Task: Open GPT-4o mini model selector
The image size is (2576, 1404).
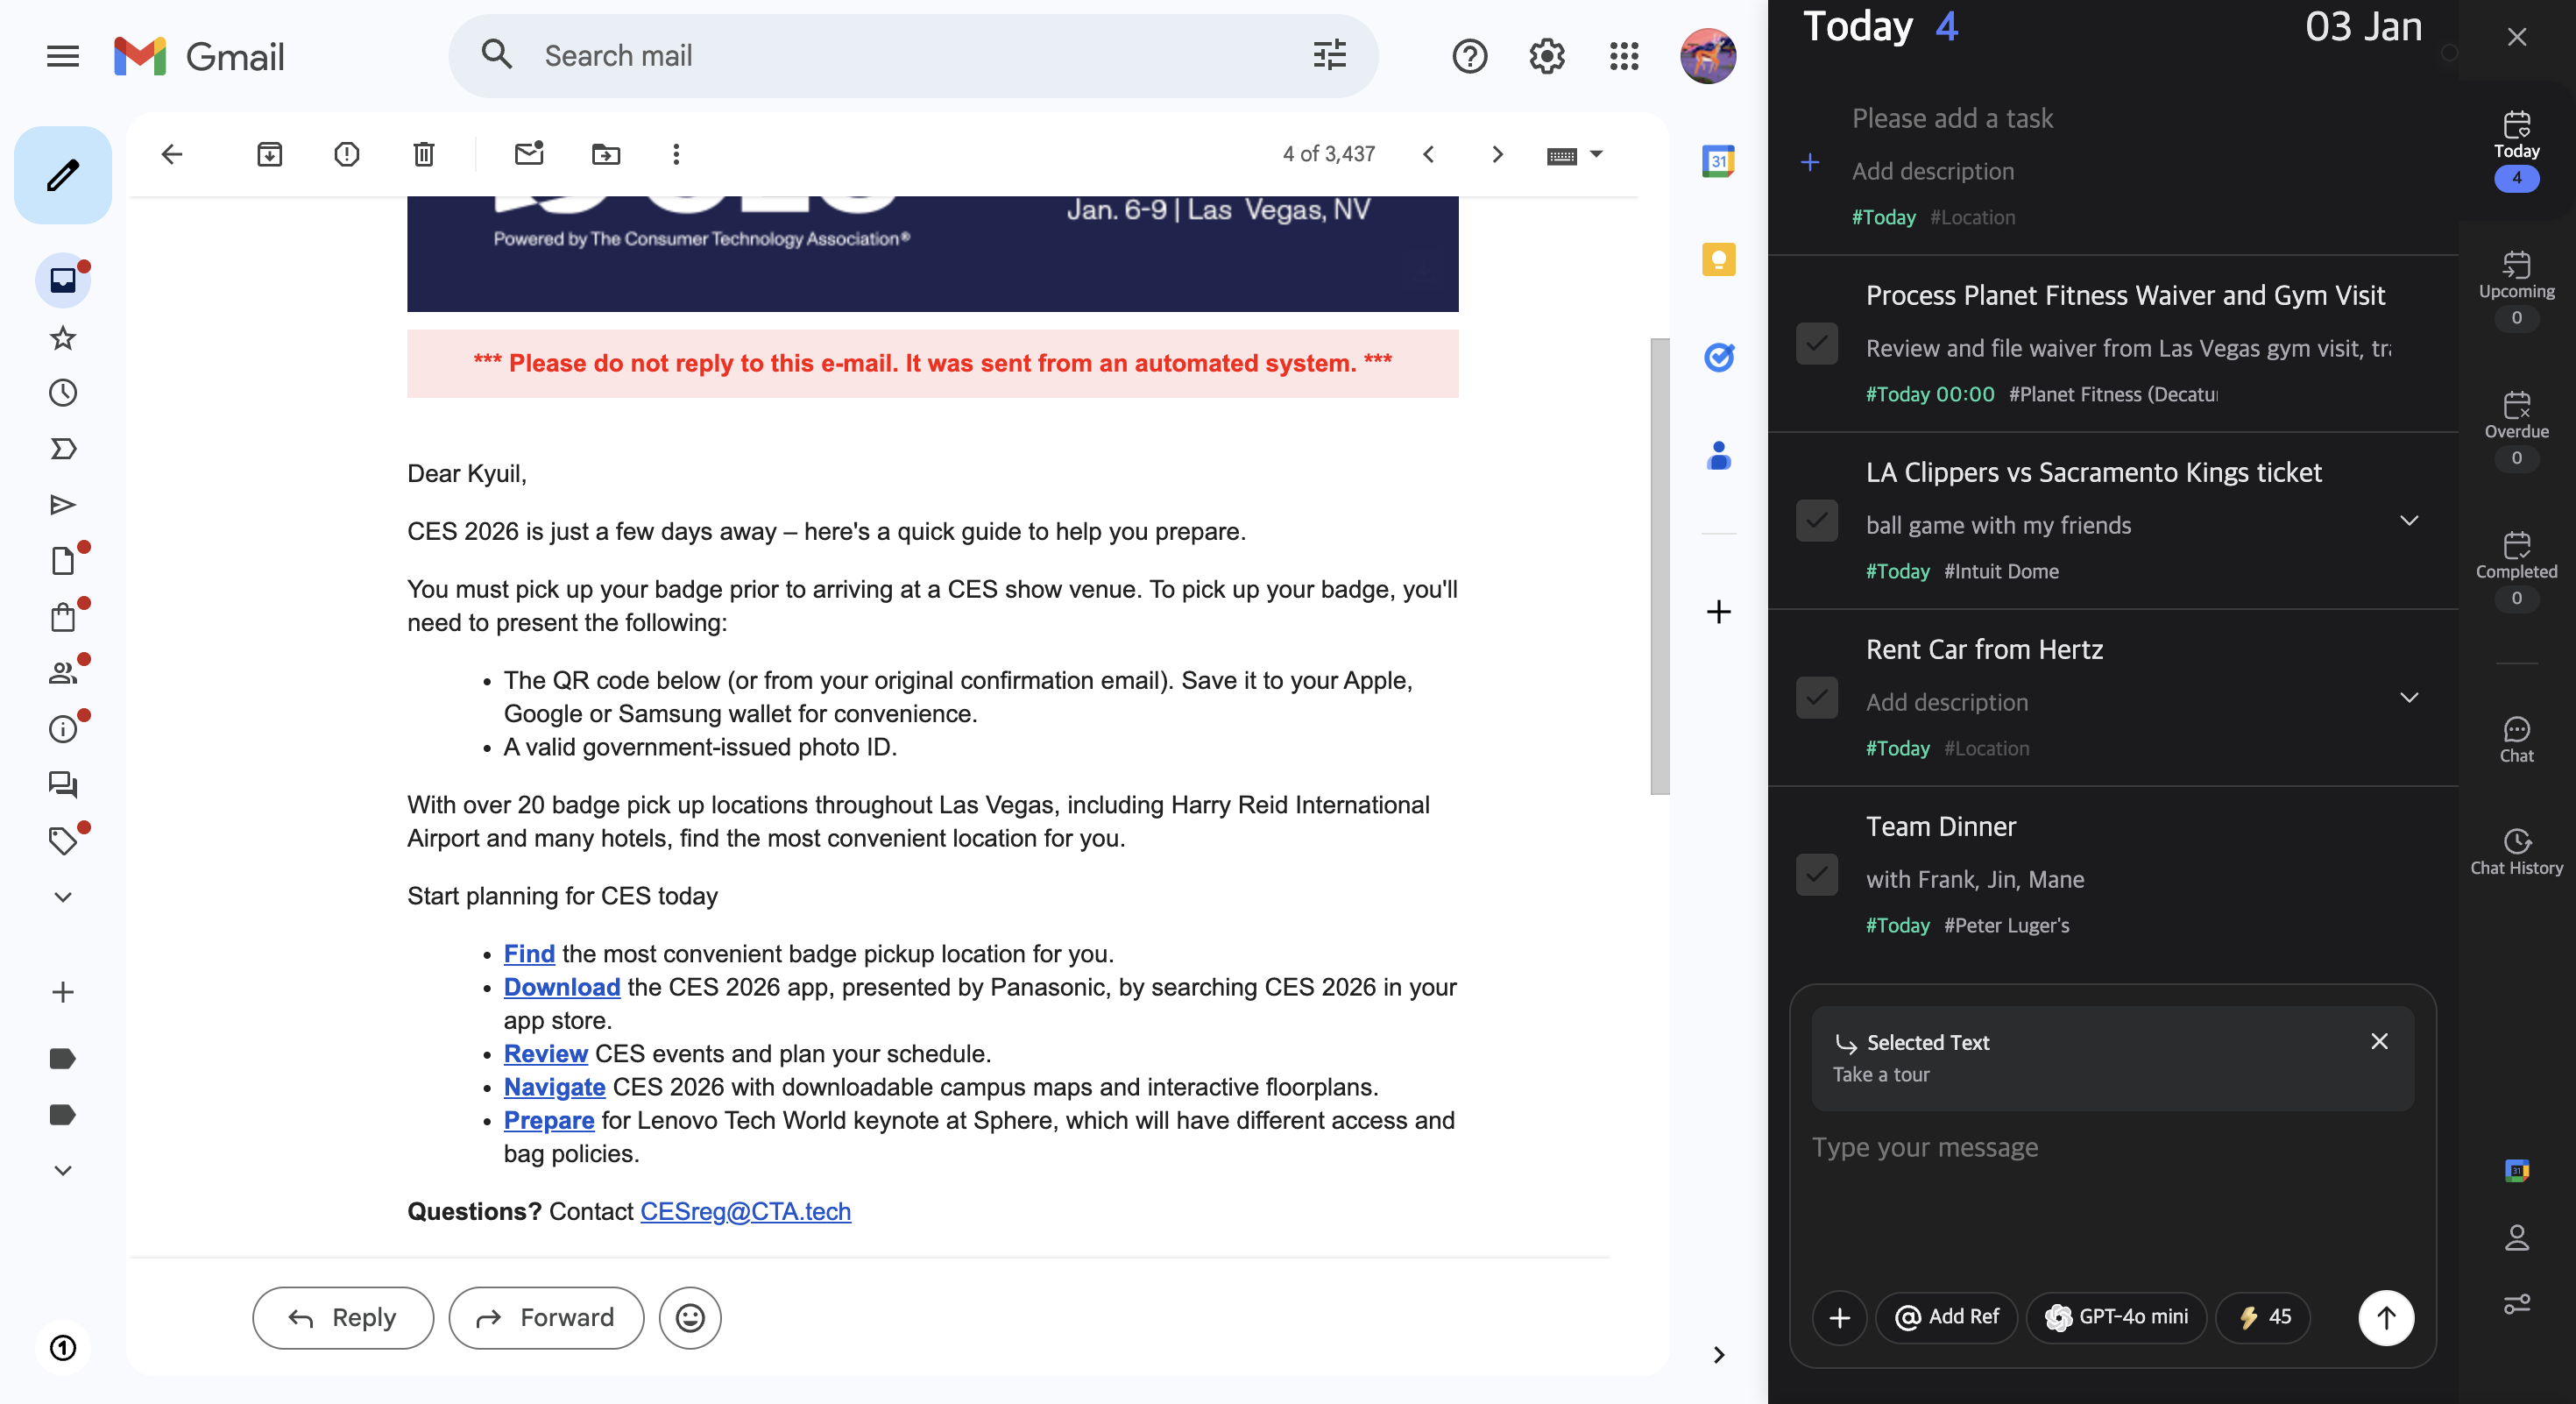Action: (x=2116, y=1317)
